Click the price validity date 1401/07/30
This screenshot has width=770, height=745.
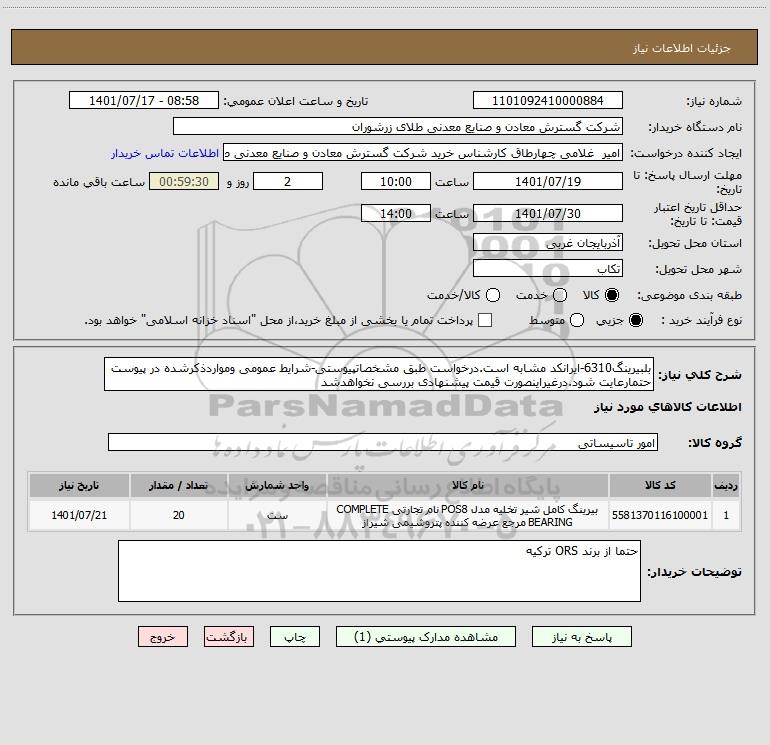click(548, 213)
